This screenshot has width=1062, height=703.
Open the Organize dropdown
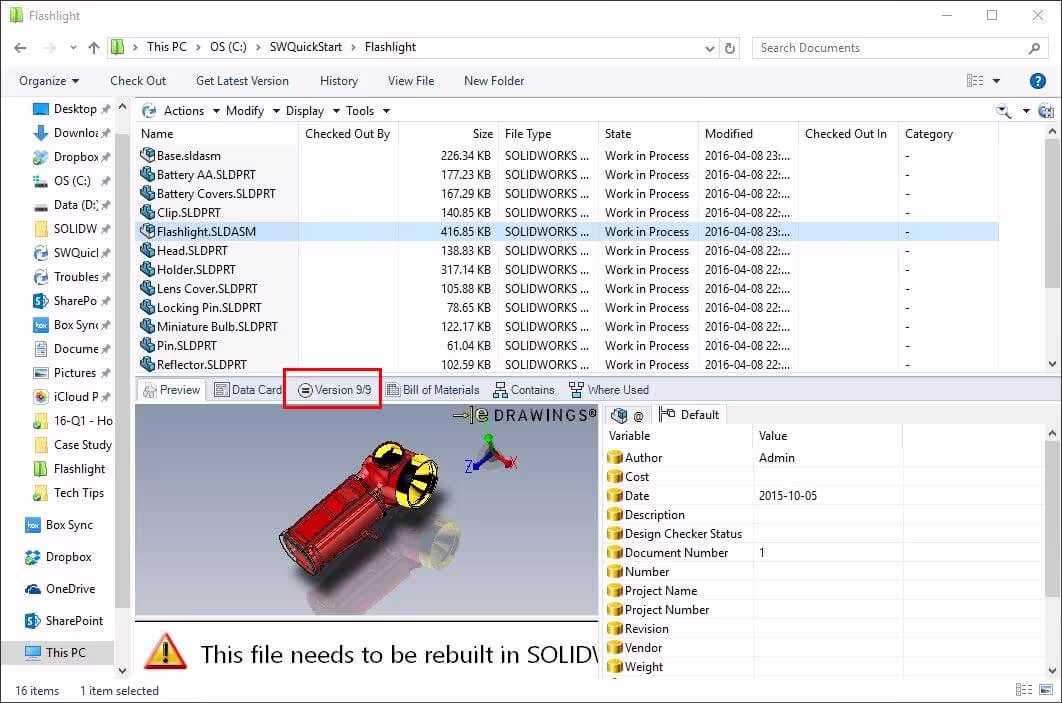[x=49, y=81]
